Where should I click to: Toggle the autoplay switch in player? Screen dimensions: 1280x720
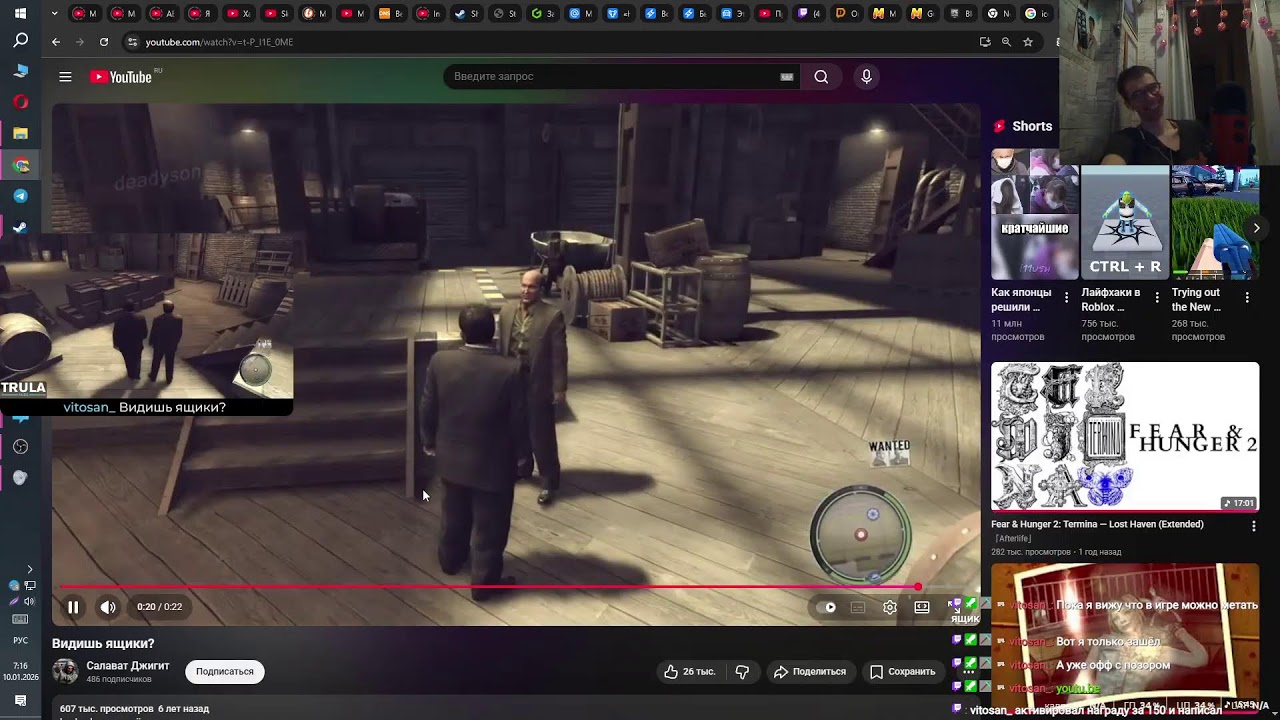tap(827, 607)
